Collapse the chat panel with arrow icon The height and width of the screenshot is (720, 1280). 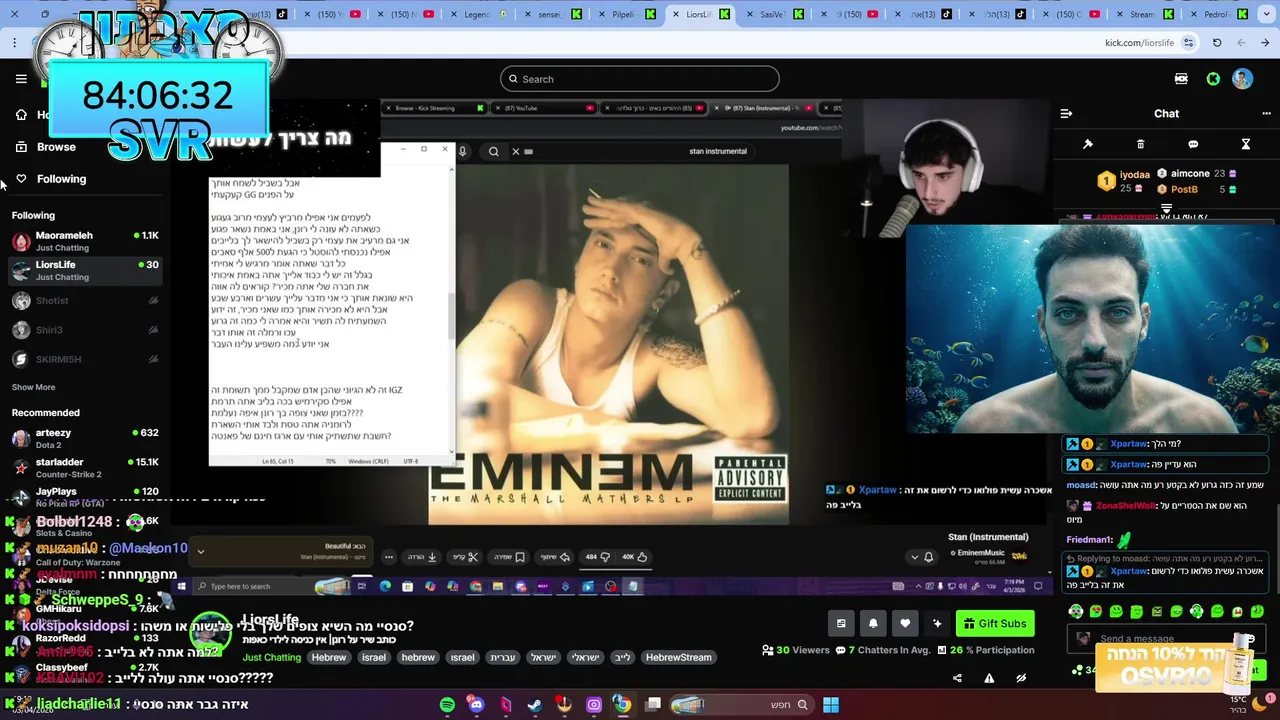click(1066, 114)
